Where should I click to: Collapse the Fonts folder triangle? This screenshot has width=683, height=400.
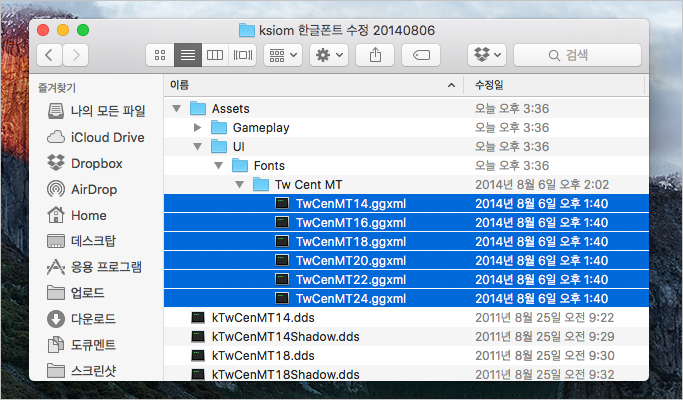pos(218,166)
